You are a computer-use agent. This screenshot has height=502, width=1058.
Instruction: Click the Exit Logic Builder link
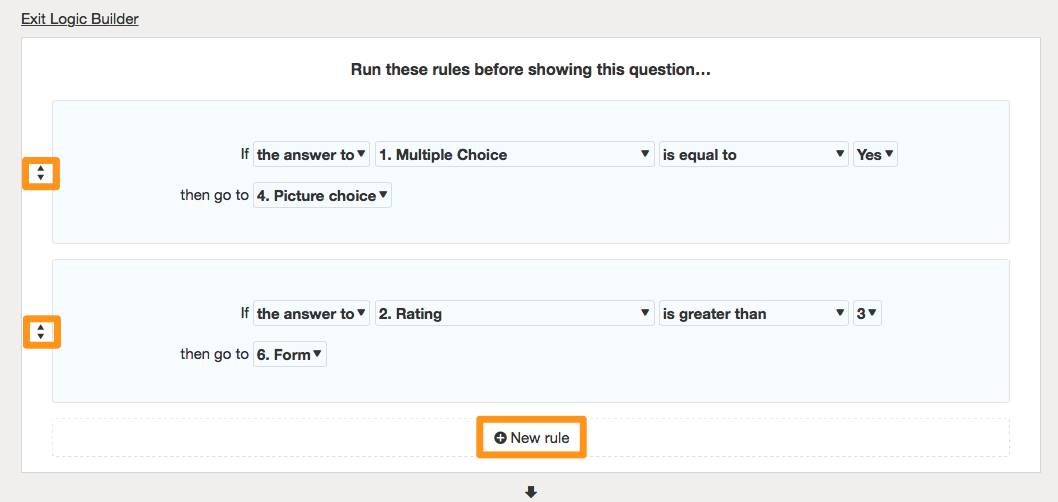click(80, 19)
